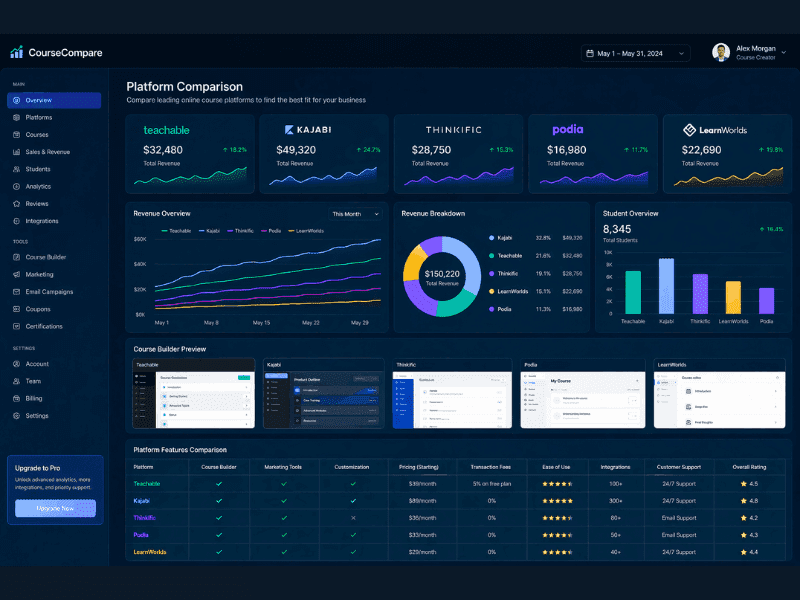Click the Billing sidebar icon
This screenshot has height=600, width=800.
pyautogui.click(x=16, y=398)
